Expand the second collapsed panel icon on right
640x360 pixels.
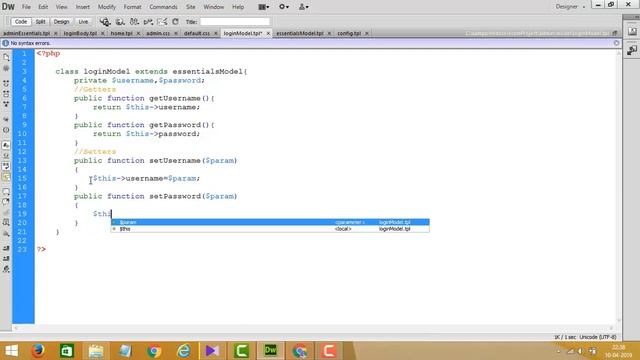tap(632, 50)
